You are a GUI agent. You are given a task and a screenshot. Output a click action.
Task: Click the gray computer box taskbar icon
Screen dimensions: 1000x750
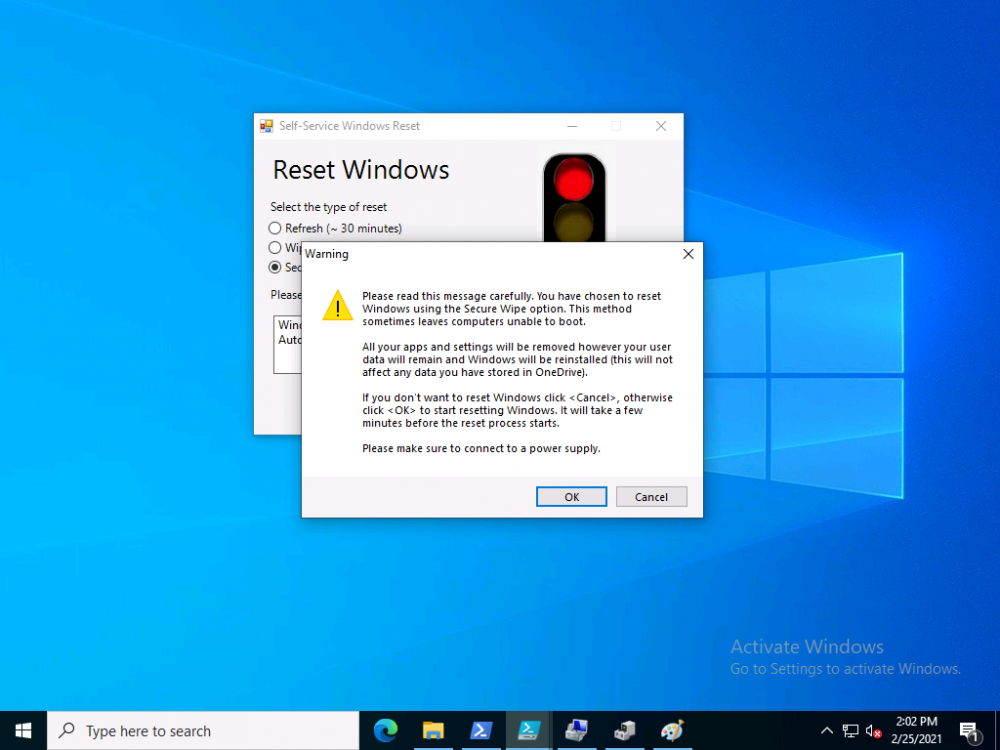click(624, 731)
